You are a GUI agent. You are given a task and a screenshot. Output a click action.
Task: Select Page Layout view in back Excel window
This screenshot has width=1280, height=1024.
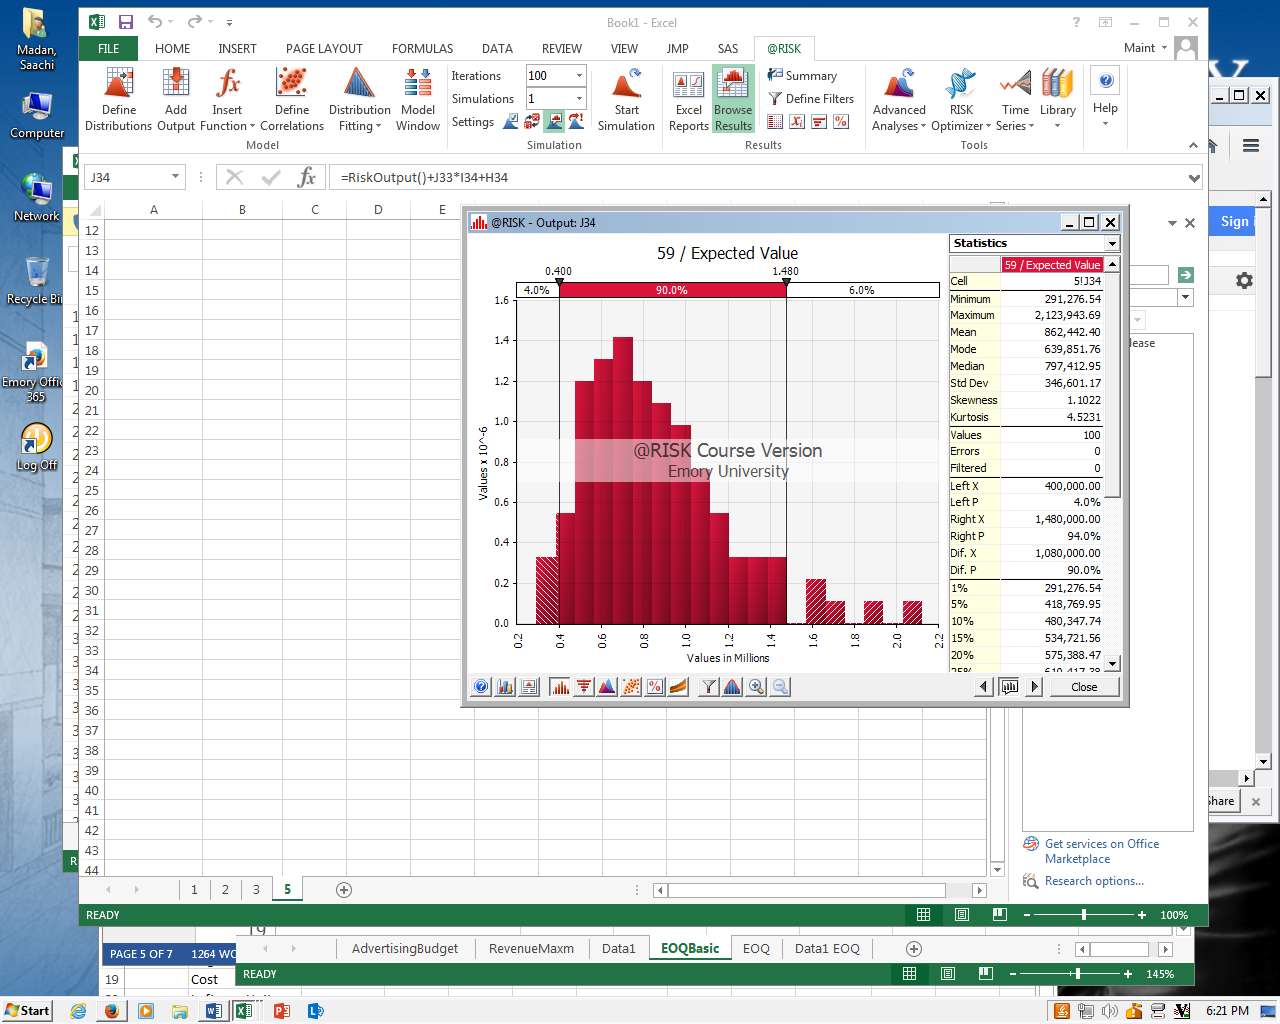pos(947,974)
